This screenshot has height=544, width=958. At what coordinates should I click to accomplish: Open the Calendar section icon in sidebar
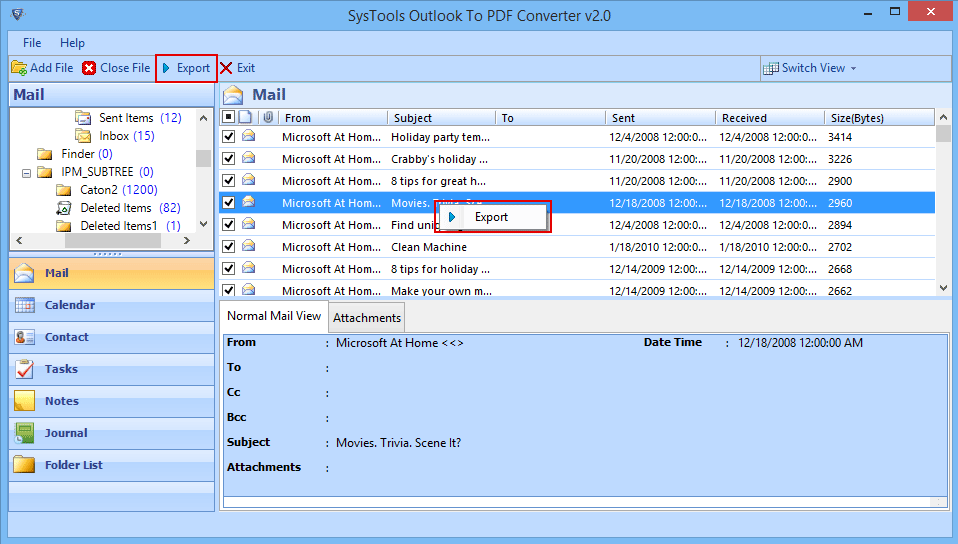[x=24, y=305]
